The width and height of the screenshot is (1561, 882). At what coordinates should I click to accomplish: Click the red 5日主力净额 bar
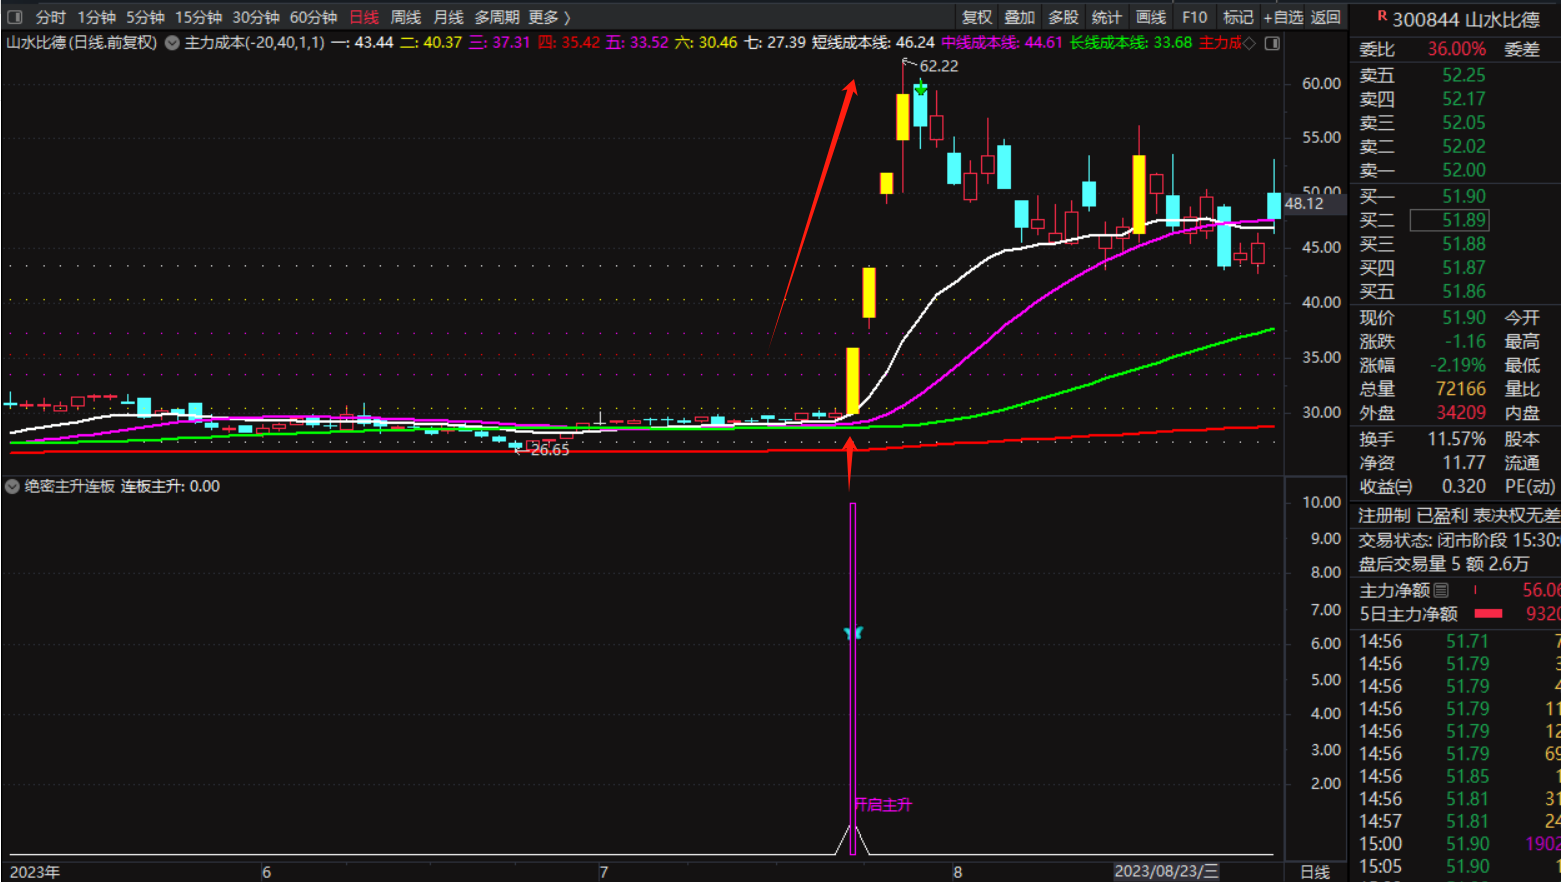coord(1488,613)
